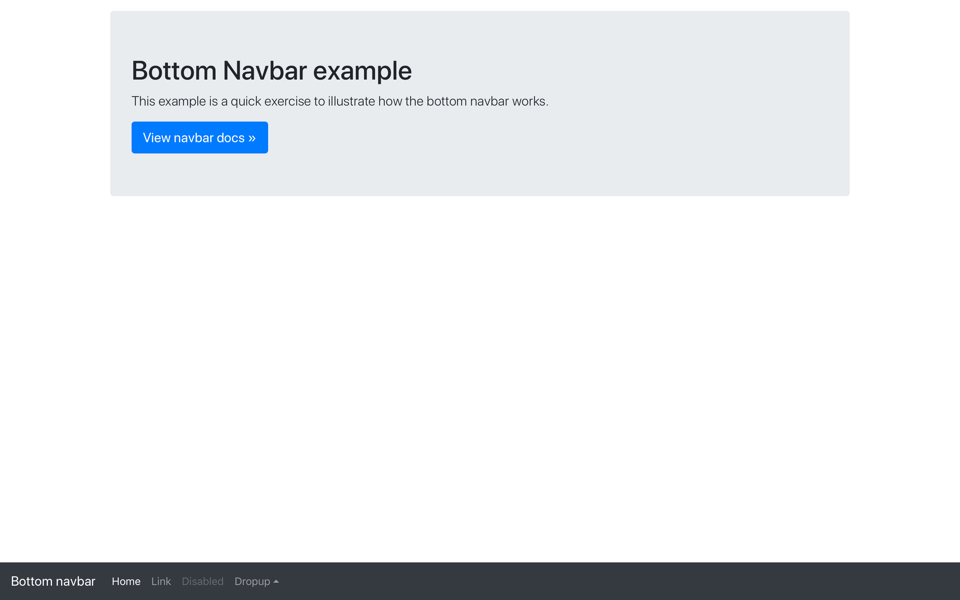This screenshot has width=960, height=600.
Task: Select the Home link at page bottom
Action: pos(126,581)
